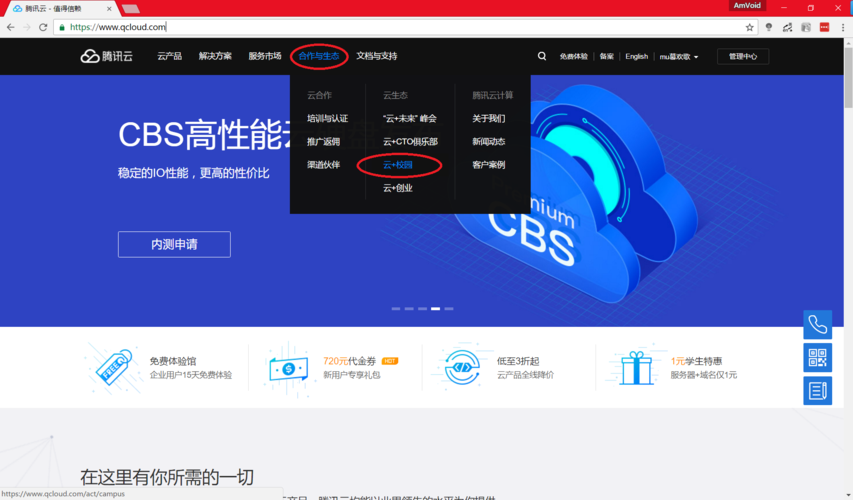853x500 pixels.
Task: Click the lightbulb extension icon
Action: click(769, 27)
